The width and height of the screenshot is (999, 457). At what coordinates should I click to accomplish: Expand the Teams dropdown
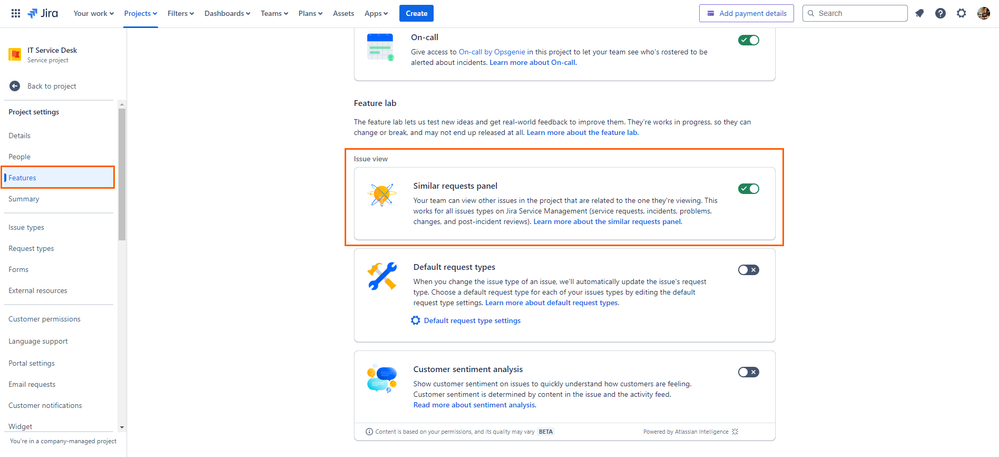click(273, 13)
